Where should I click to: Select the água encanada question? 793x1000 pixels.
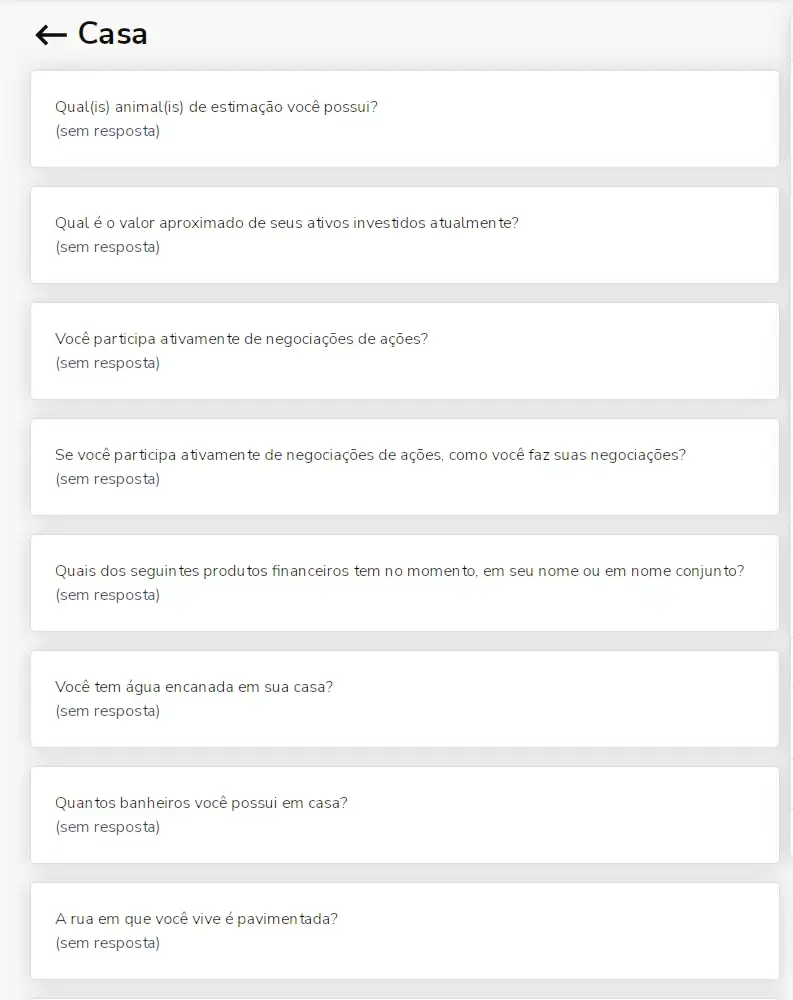[404, 700]
